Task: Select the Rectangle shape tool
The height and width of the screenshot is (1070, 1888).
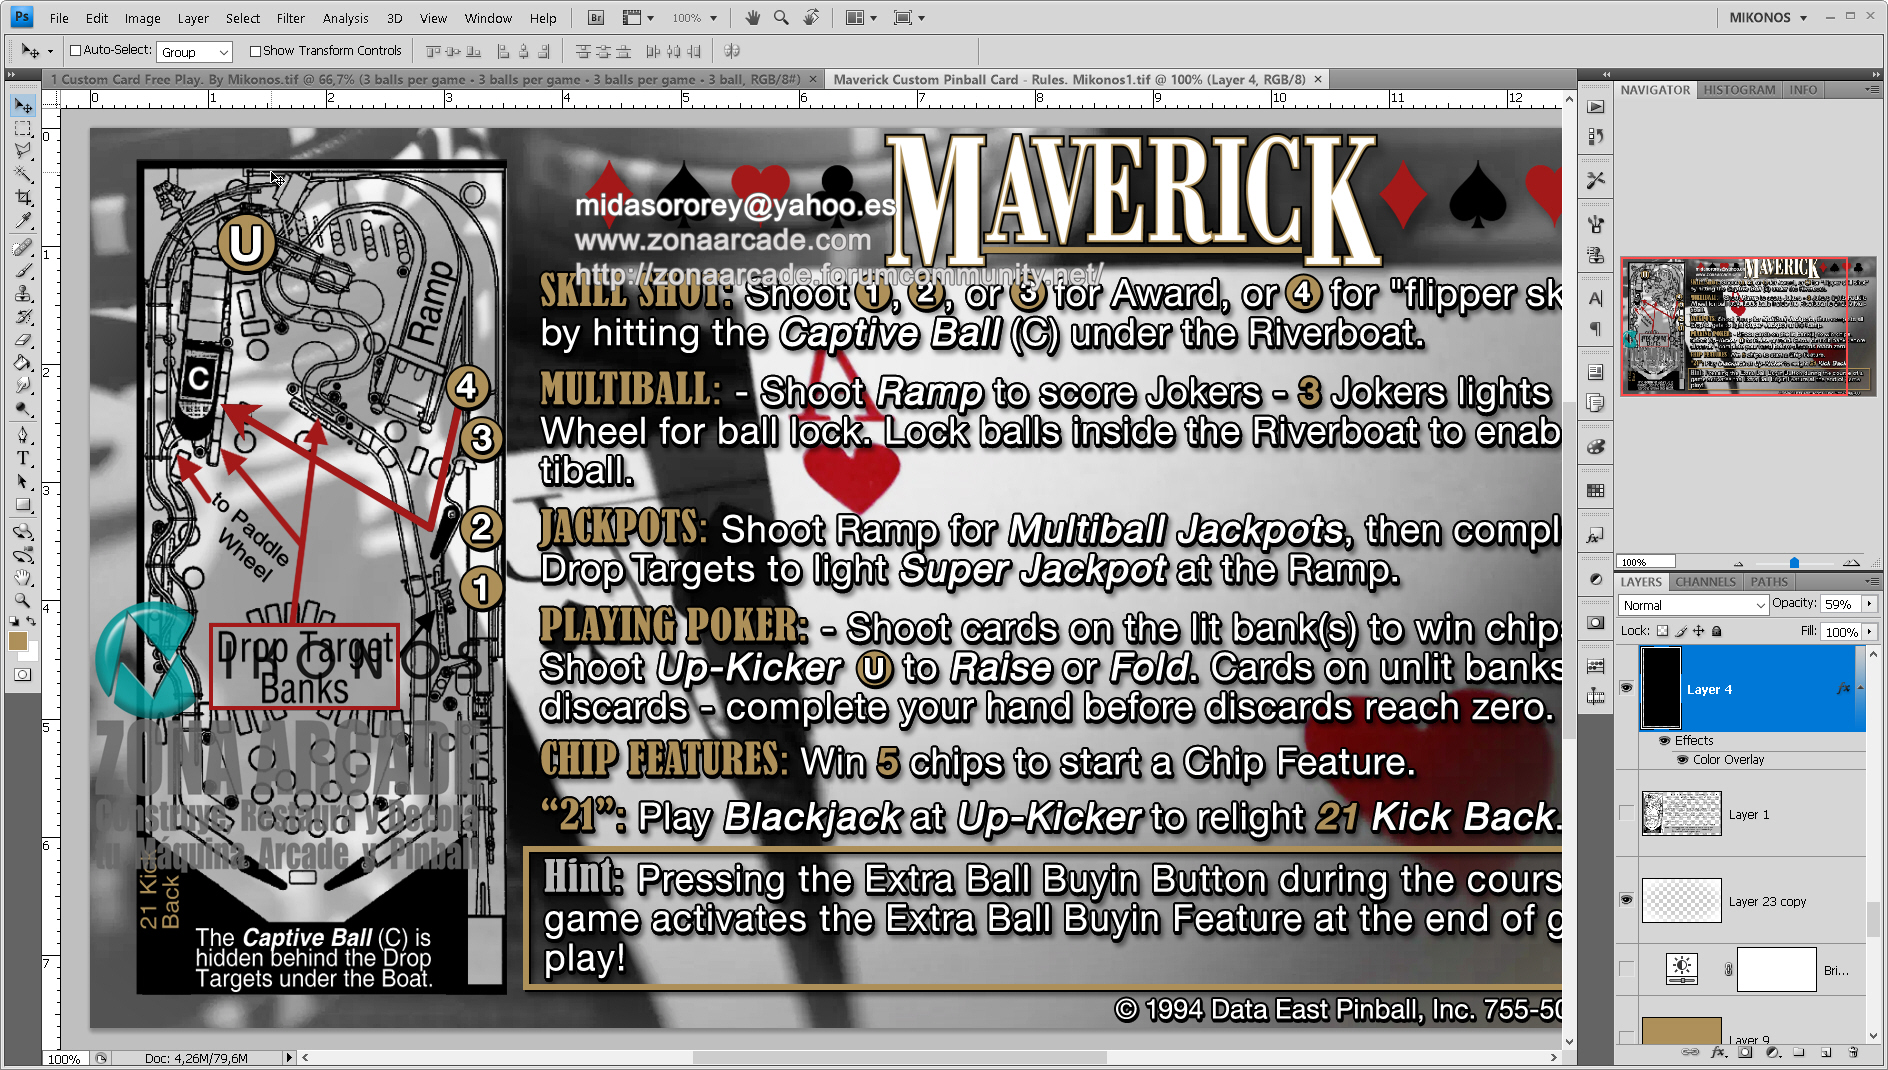Action: point(22,504)
